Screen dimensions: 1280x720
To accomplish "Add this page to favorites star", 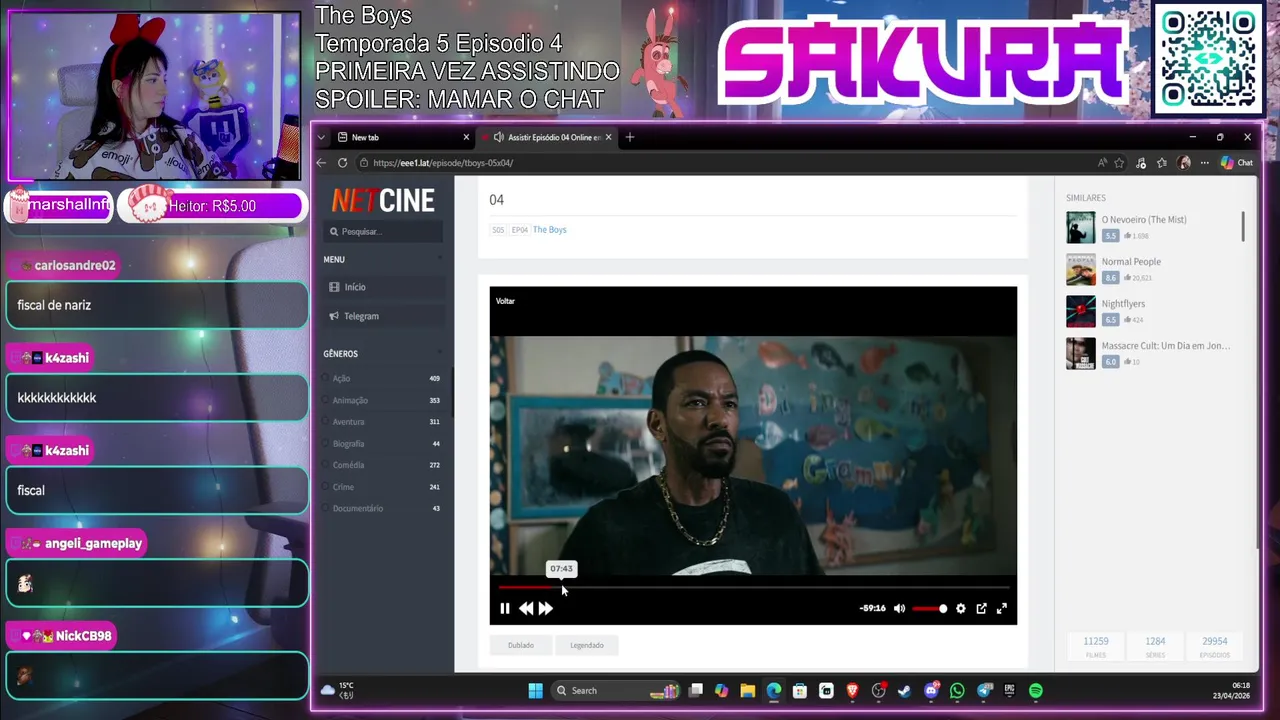I will click(x=1119, y=163).
